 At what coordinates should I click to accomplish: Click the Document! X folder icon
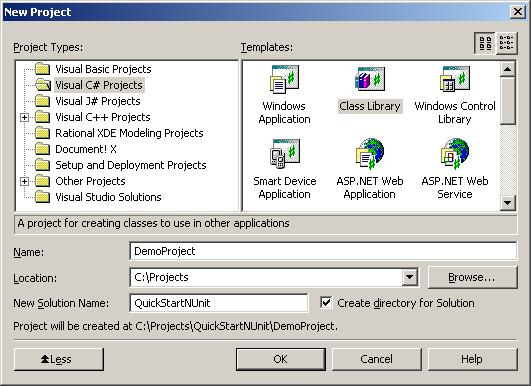click(43, 149)
